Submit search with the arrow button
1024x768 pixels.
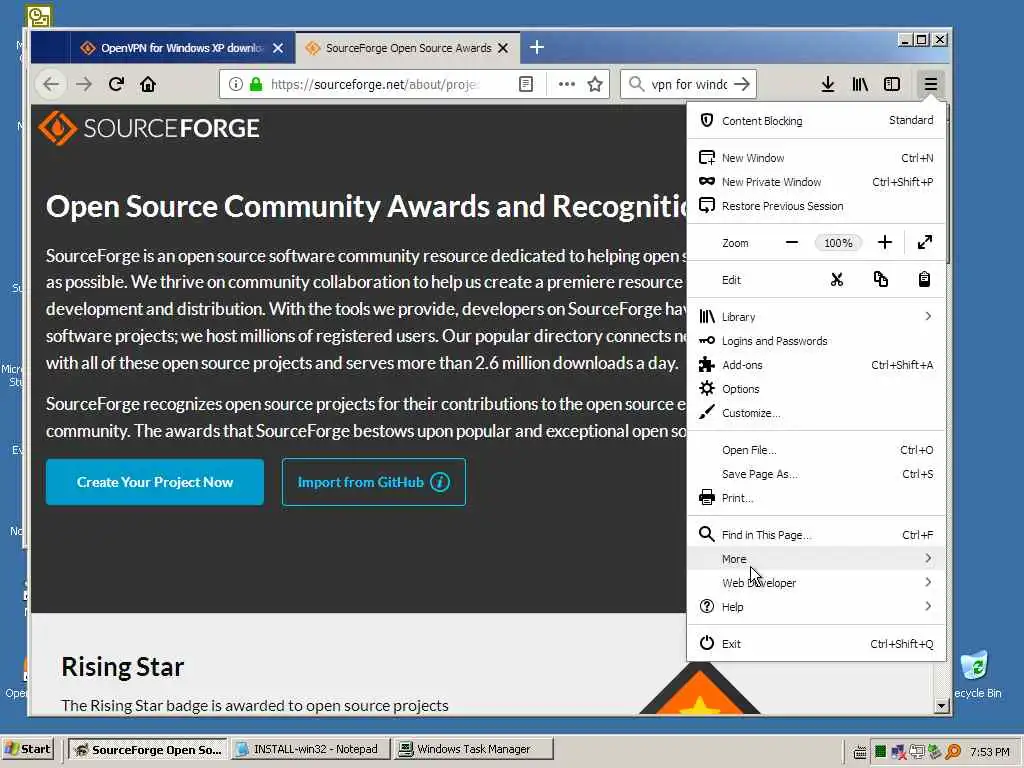pyautogui.click(x=742, y=84)
